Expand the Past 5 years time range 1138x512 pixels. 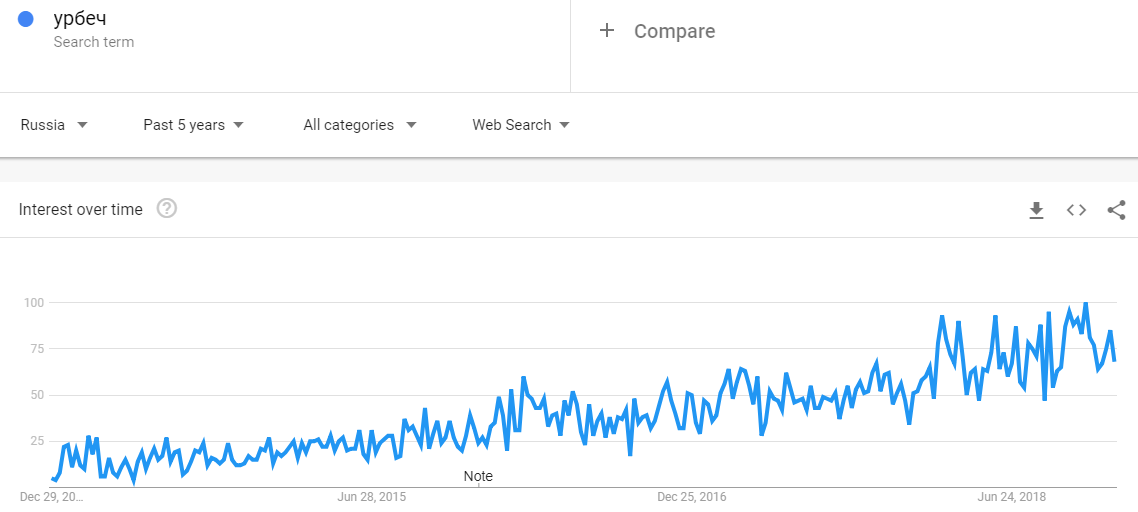coord(193,125)
